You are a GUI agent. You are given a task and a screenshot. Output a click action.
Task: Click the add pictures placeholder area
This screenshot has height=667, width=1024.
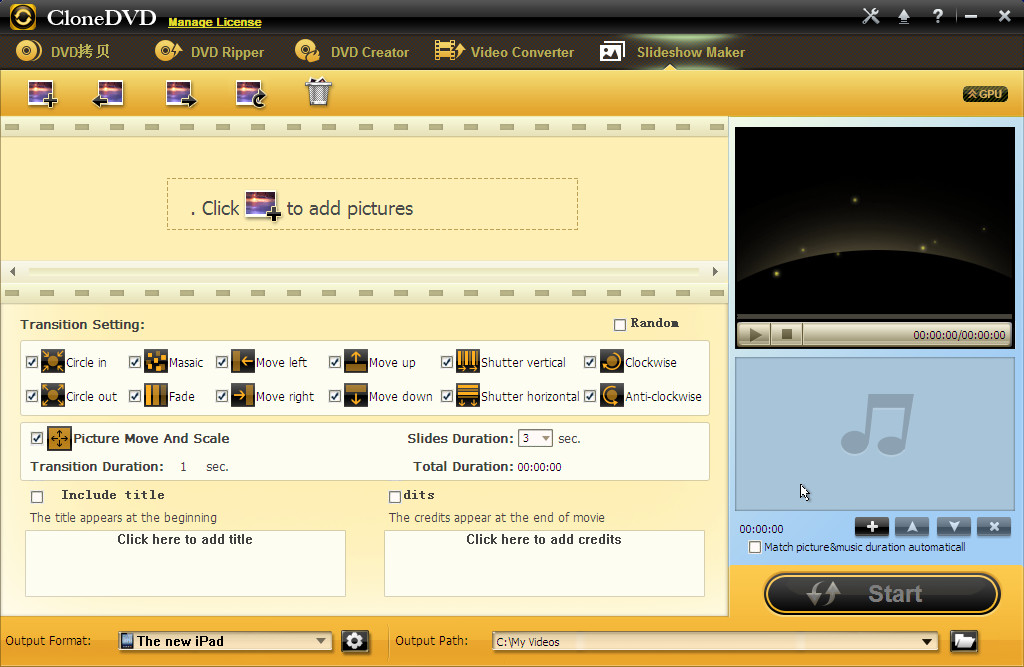[x=372, y=204]
